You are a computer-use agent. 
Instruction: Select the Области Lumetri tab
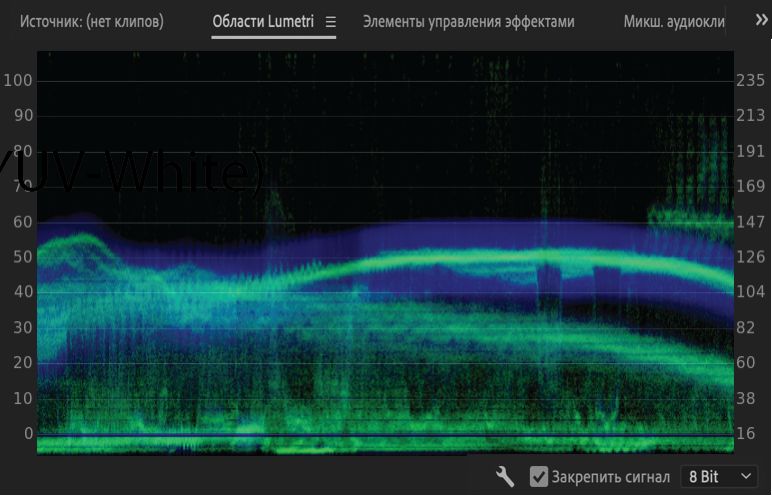click(x=263, y=22)
